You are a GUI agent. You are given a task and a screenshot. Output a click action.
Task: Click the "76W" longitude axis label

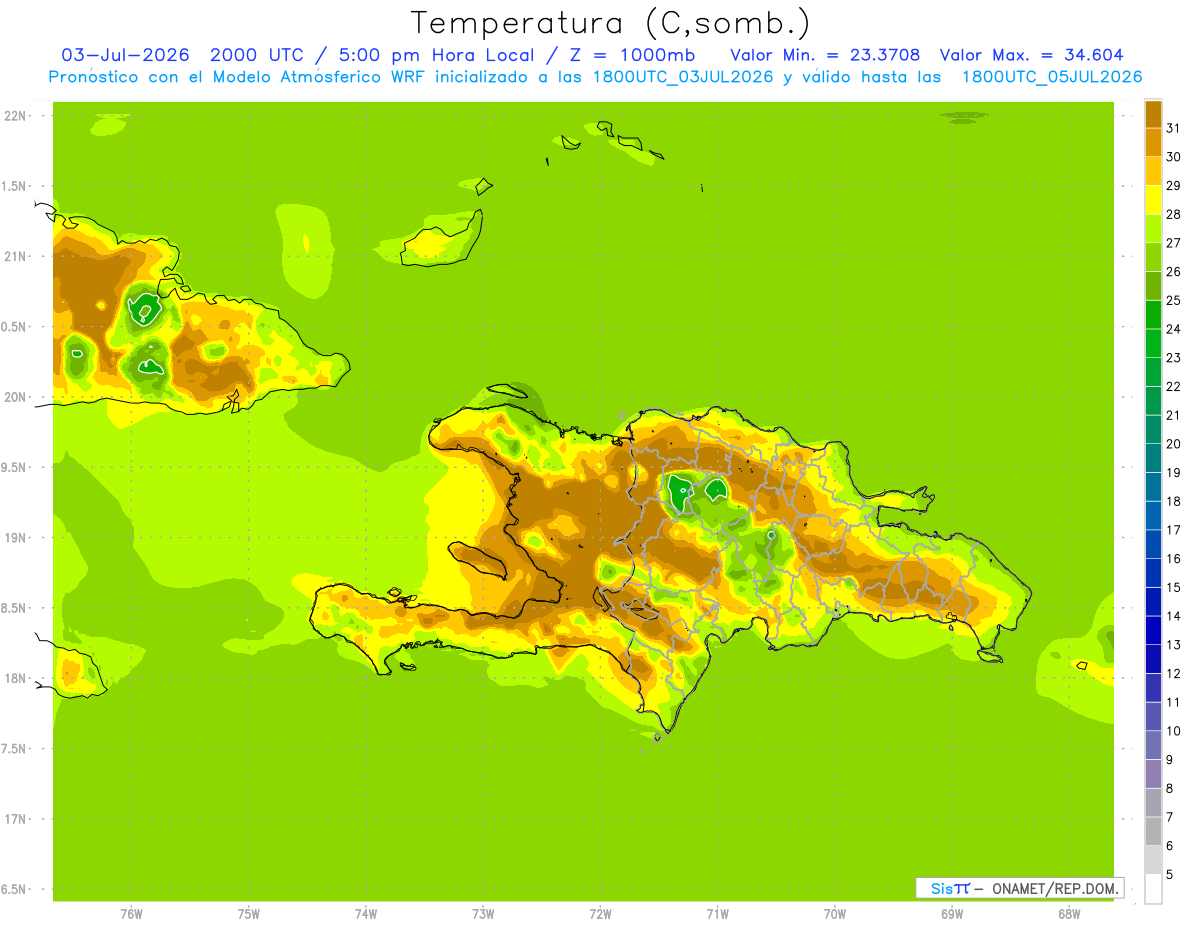pos(131,914)
